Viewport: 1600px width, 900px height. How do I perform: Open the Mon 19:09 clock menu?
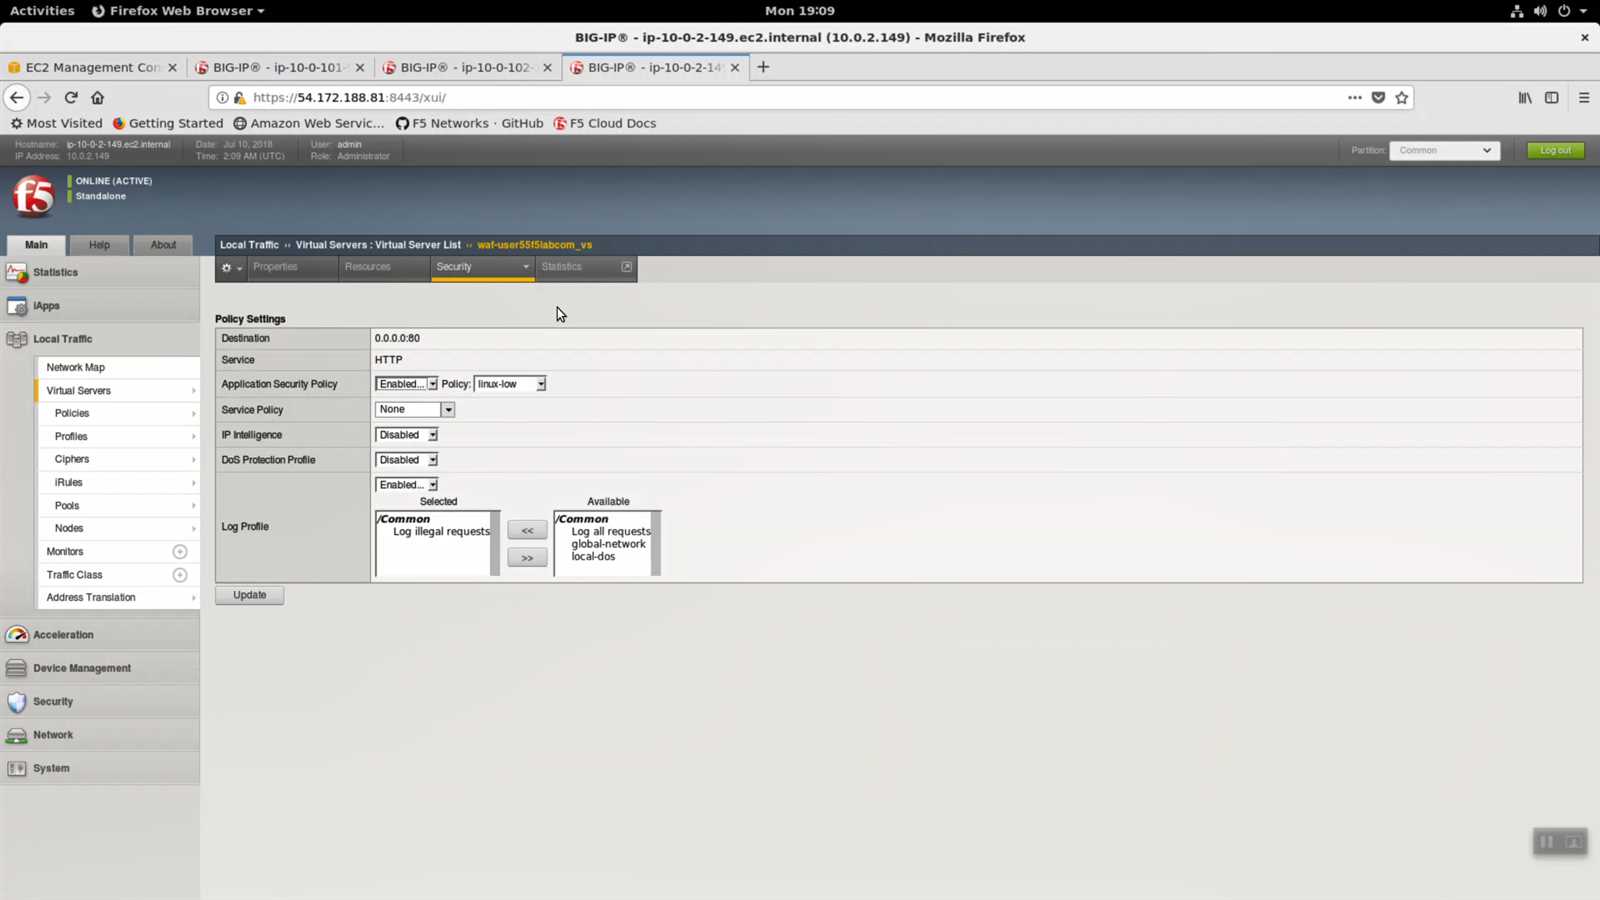799,11
